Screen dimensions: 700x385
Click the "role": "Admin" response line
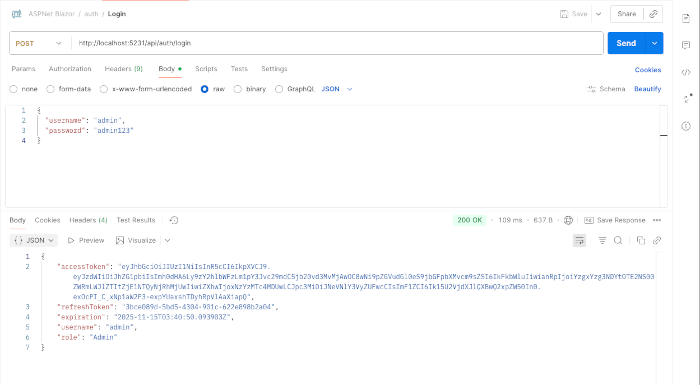87,337
